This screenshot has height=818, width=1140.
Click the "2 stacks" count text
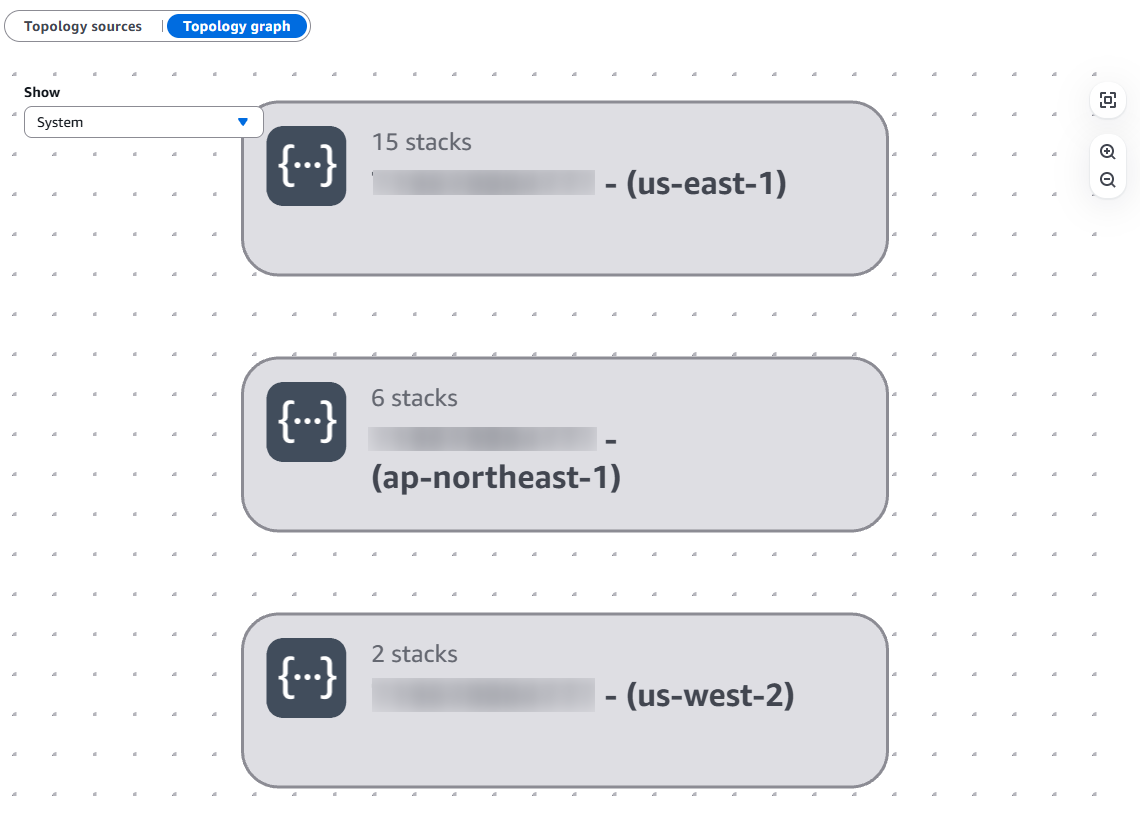[414, 654]
